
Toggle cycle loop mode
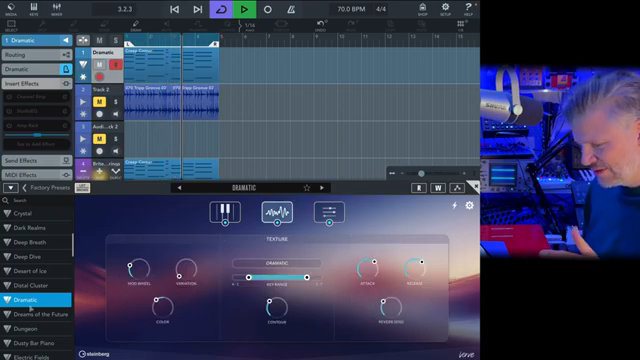click(x=221, y=9)
